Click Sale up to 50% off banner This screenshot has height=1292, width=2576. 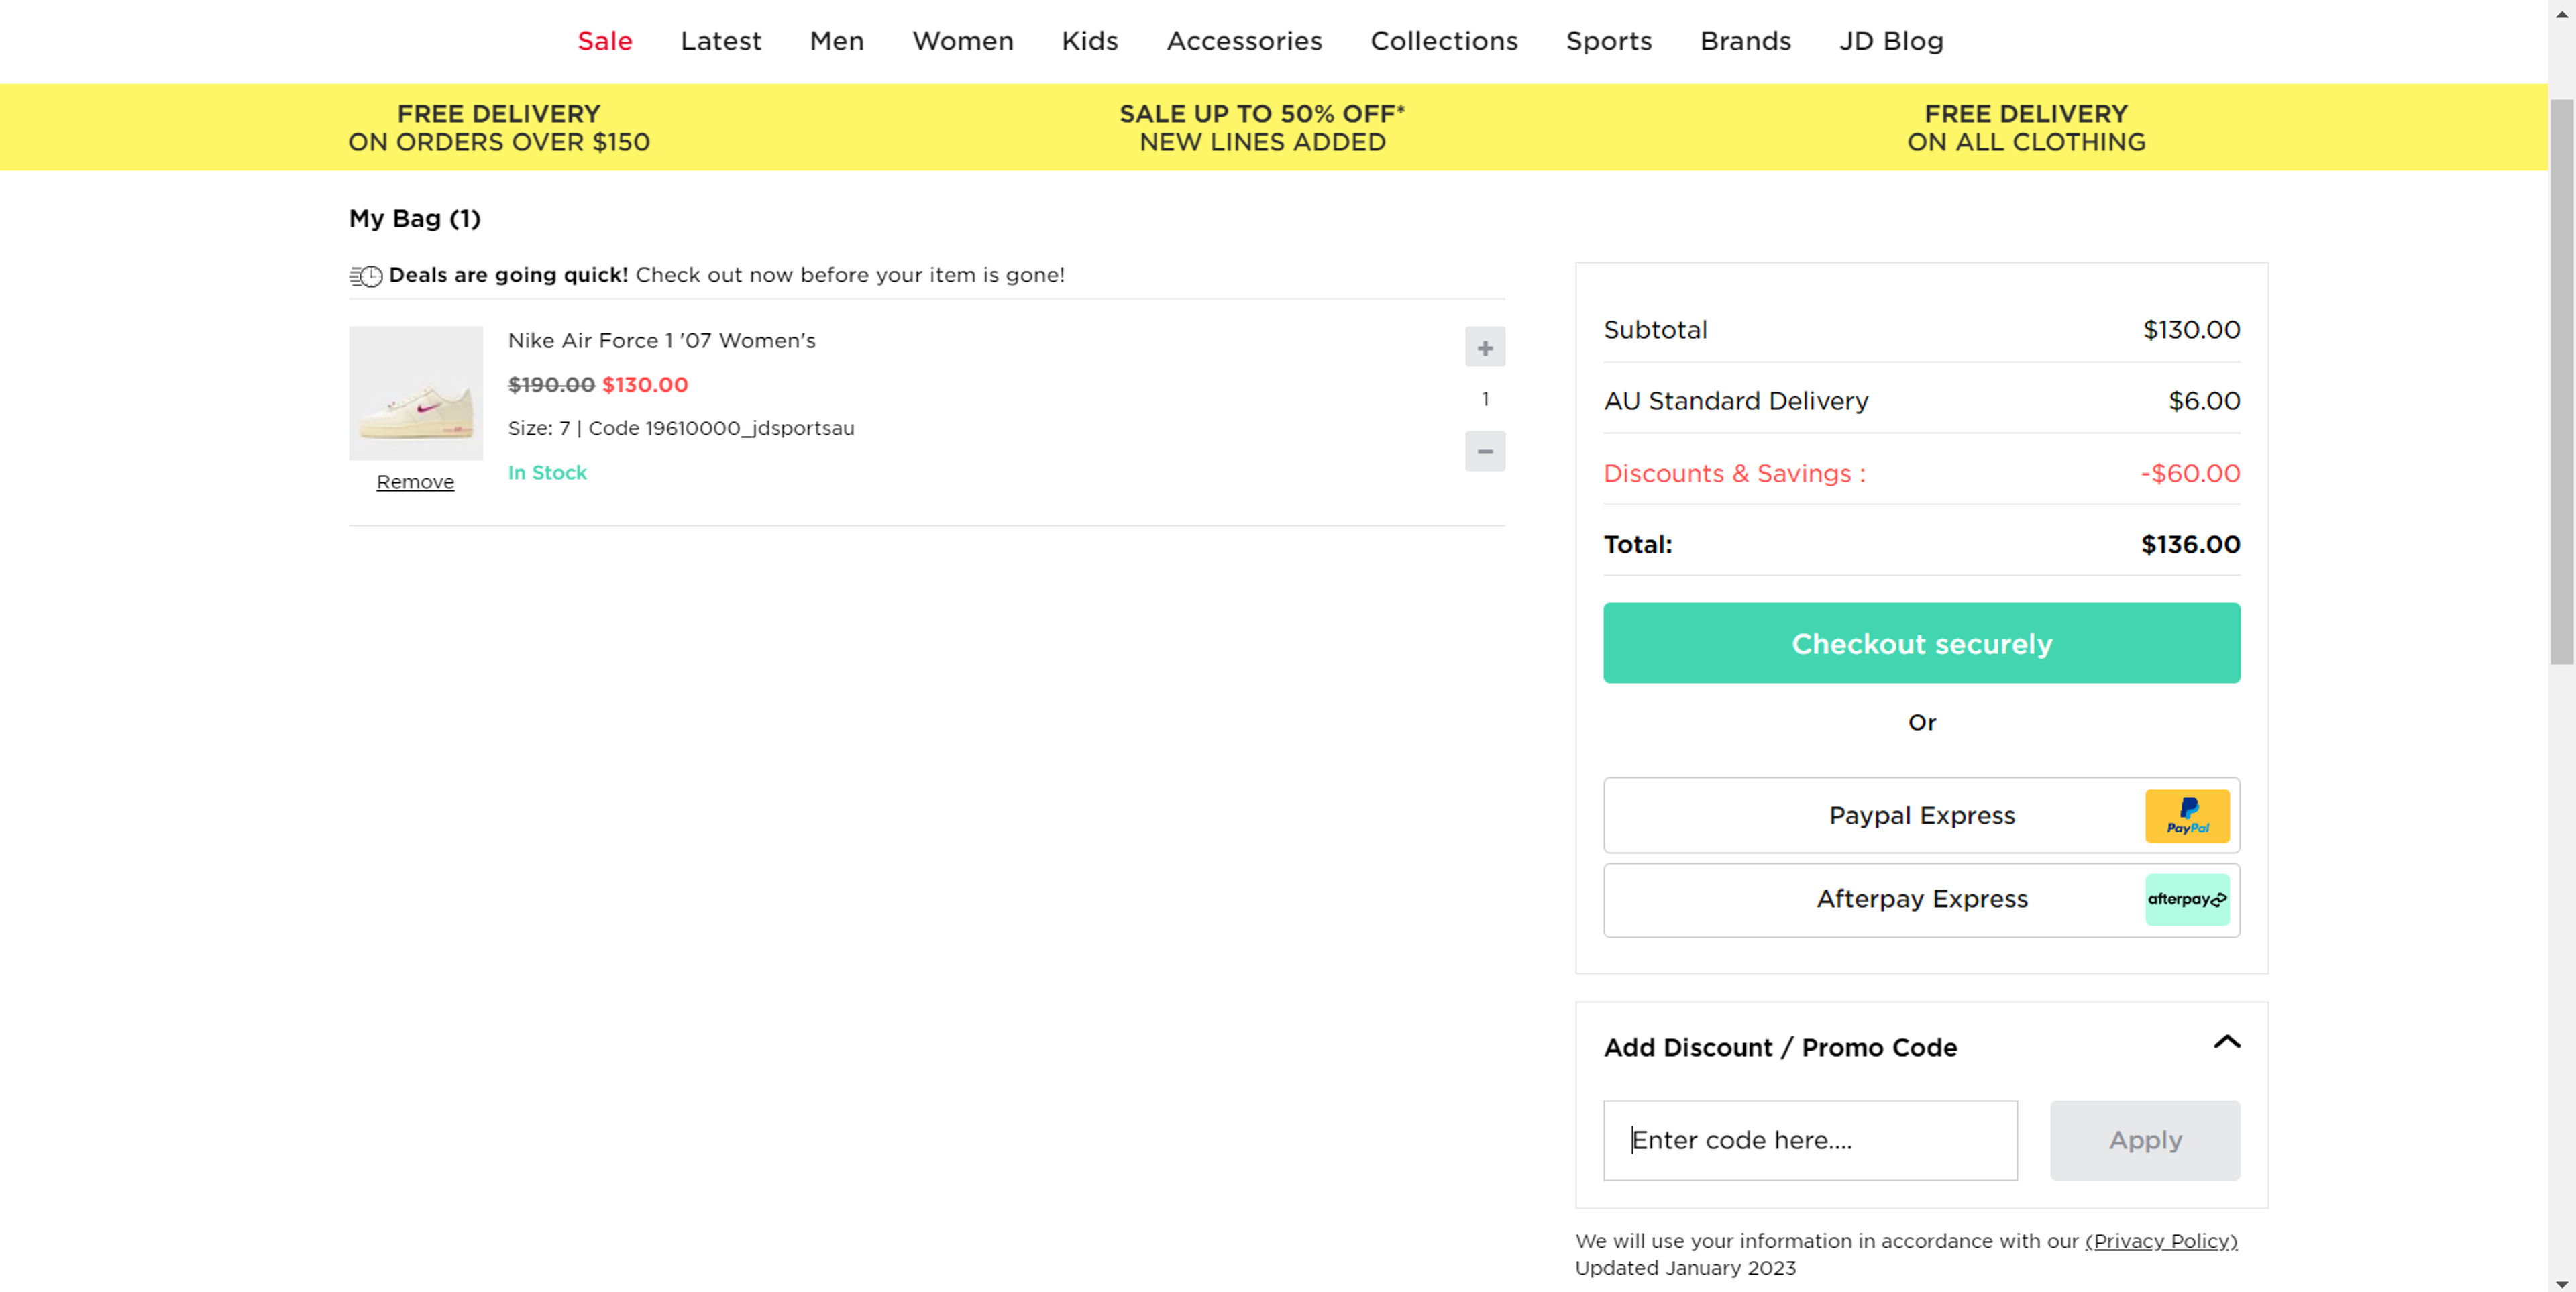[x=1261, y=128]
